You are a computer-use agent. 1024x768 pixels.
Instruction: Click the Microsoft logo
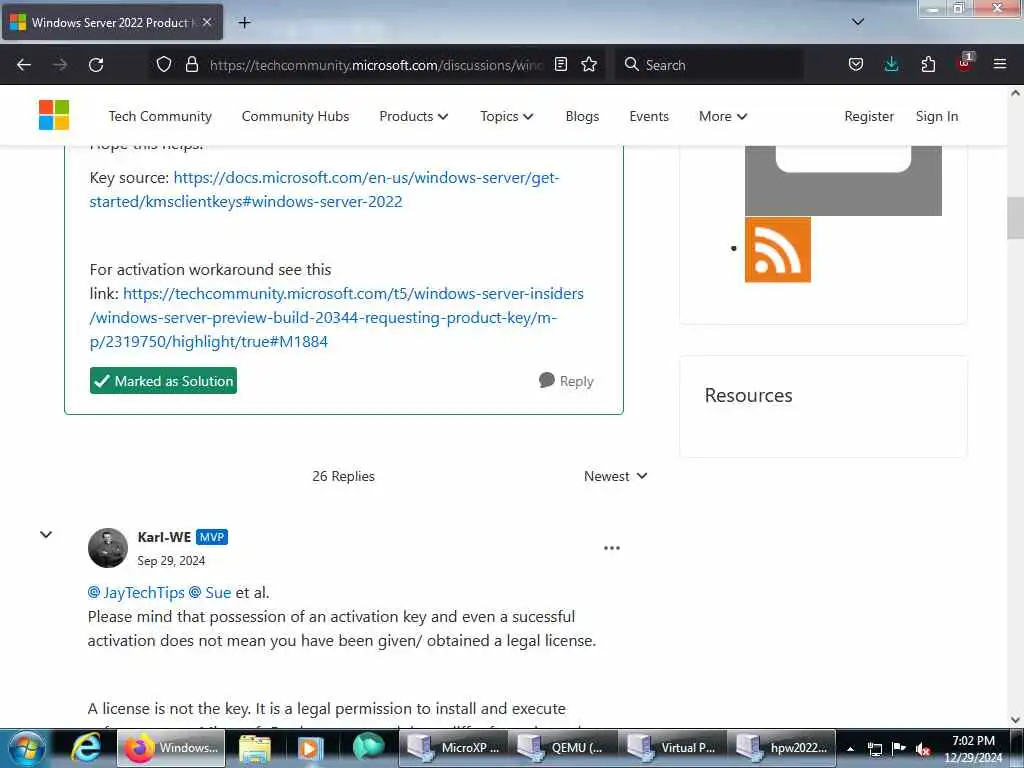[x=54, y=115]
